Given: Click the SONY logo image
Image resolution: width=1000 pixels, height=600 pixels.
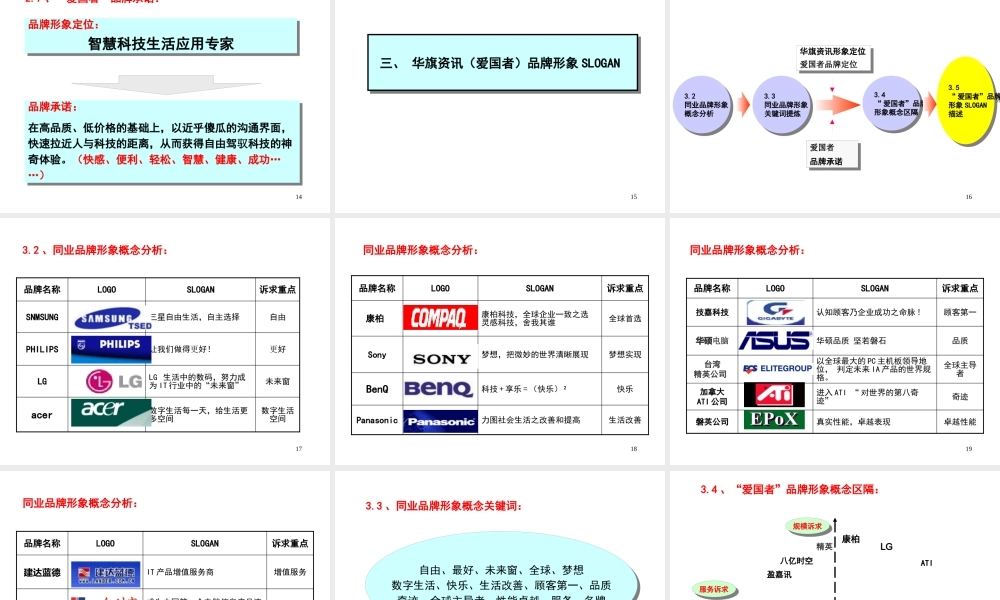Looking at the screenshot, I should [x=441, y=359].
